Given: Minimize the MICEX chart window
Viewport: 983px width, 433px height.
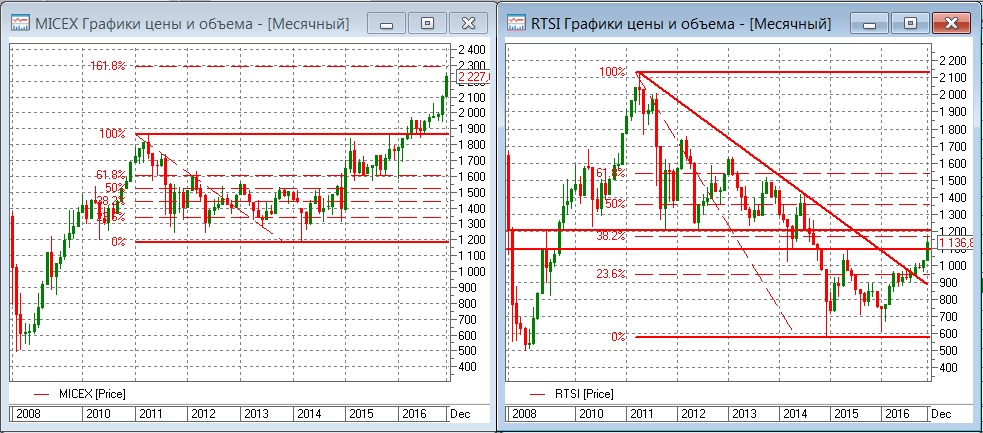Looking at the screenshot, I should [x=389, y=21].
